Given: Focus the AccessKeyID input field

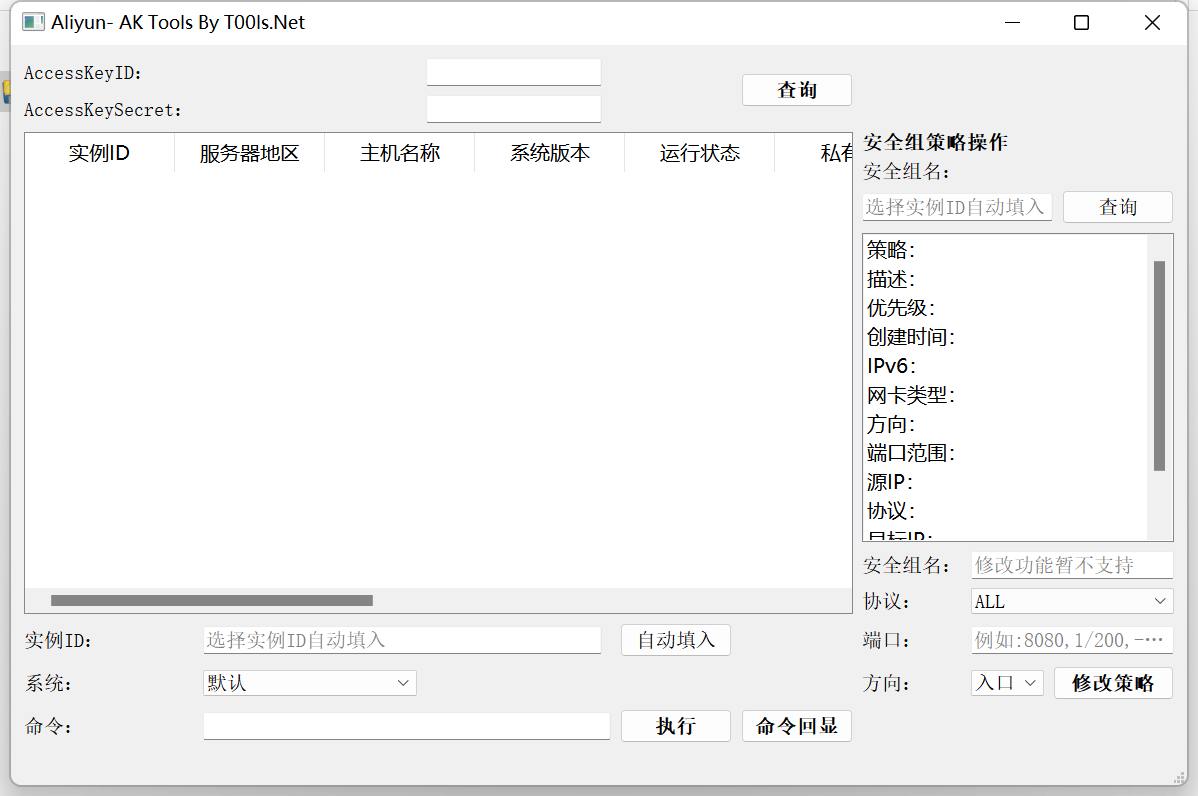Looking at the screenshot, I should click(x=513, y=73).
